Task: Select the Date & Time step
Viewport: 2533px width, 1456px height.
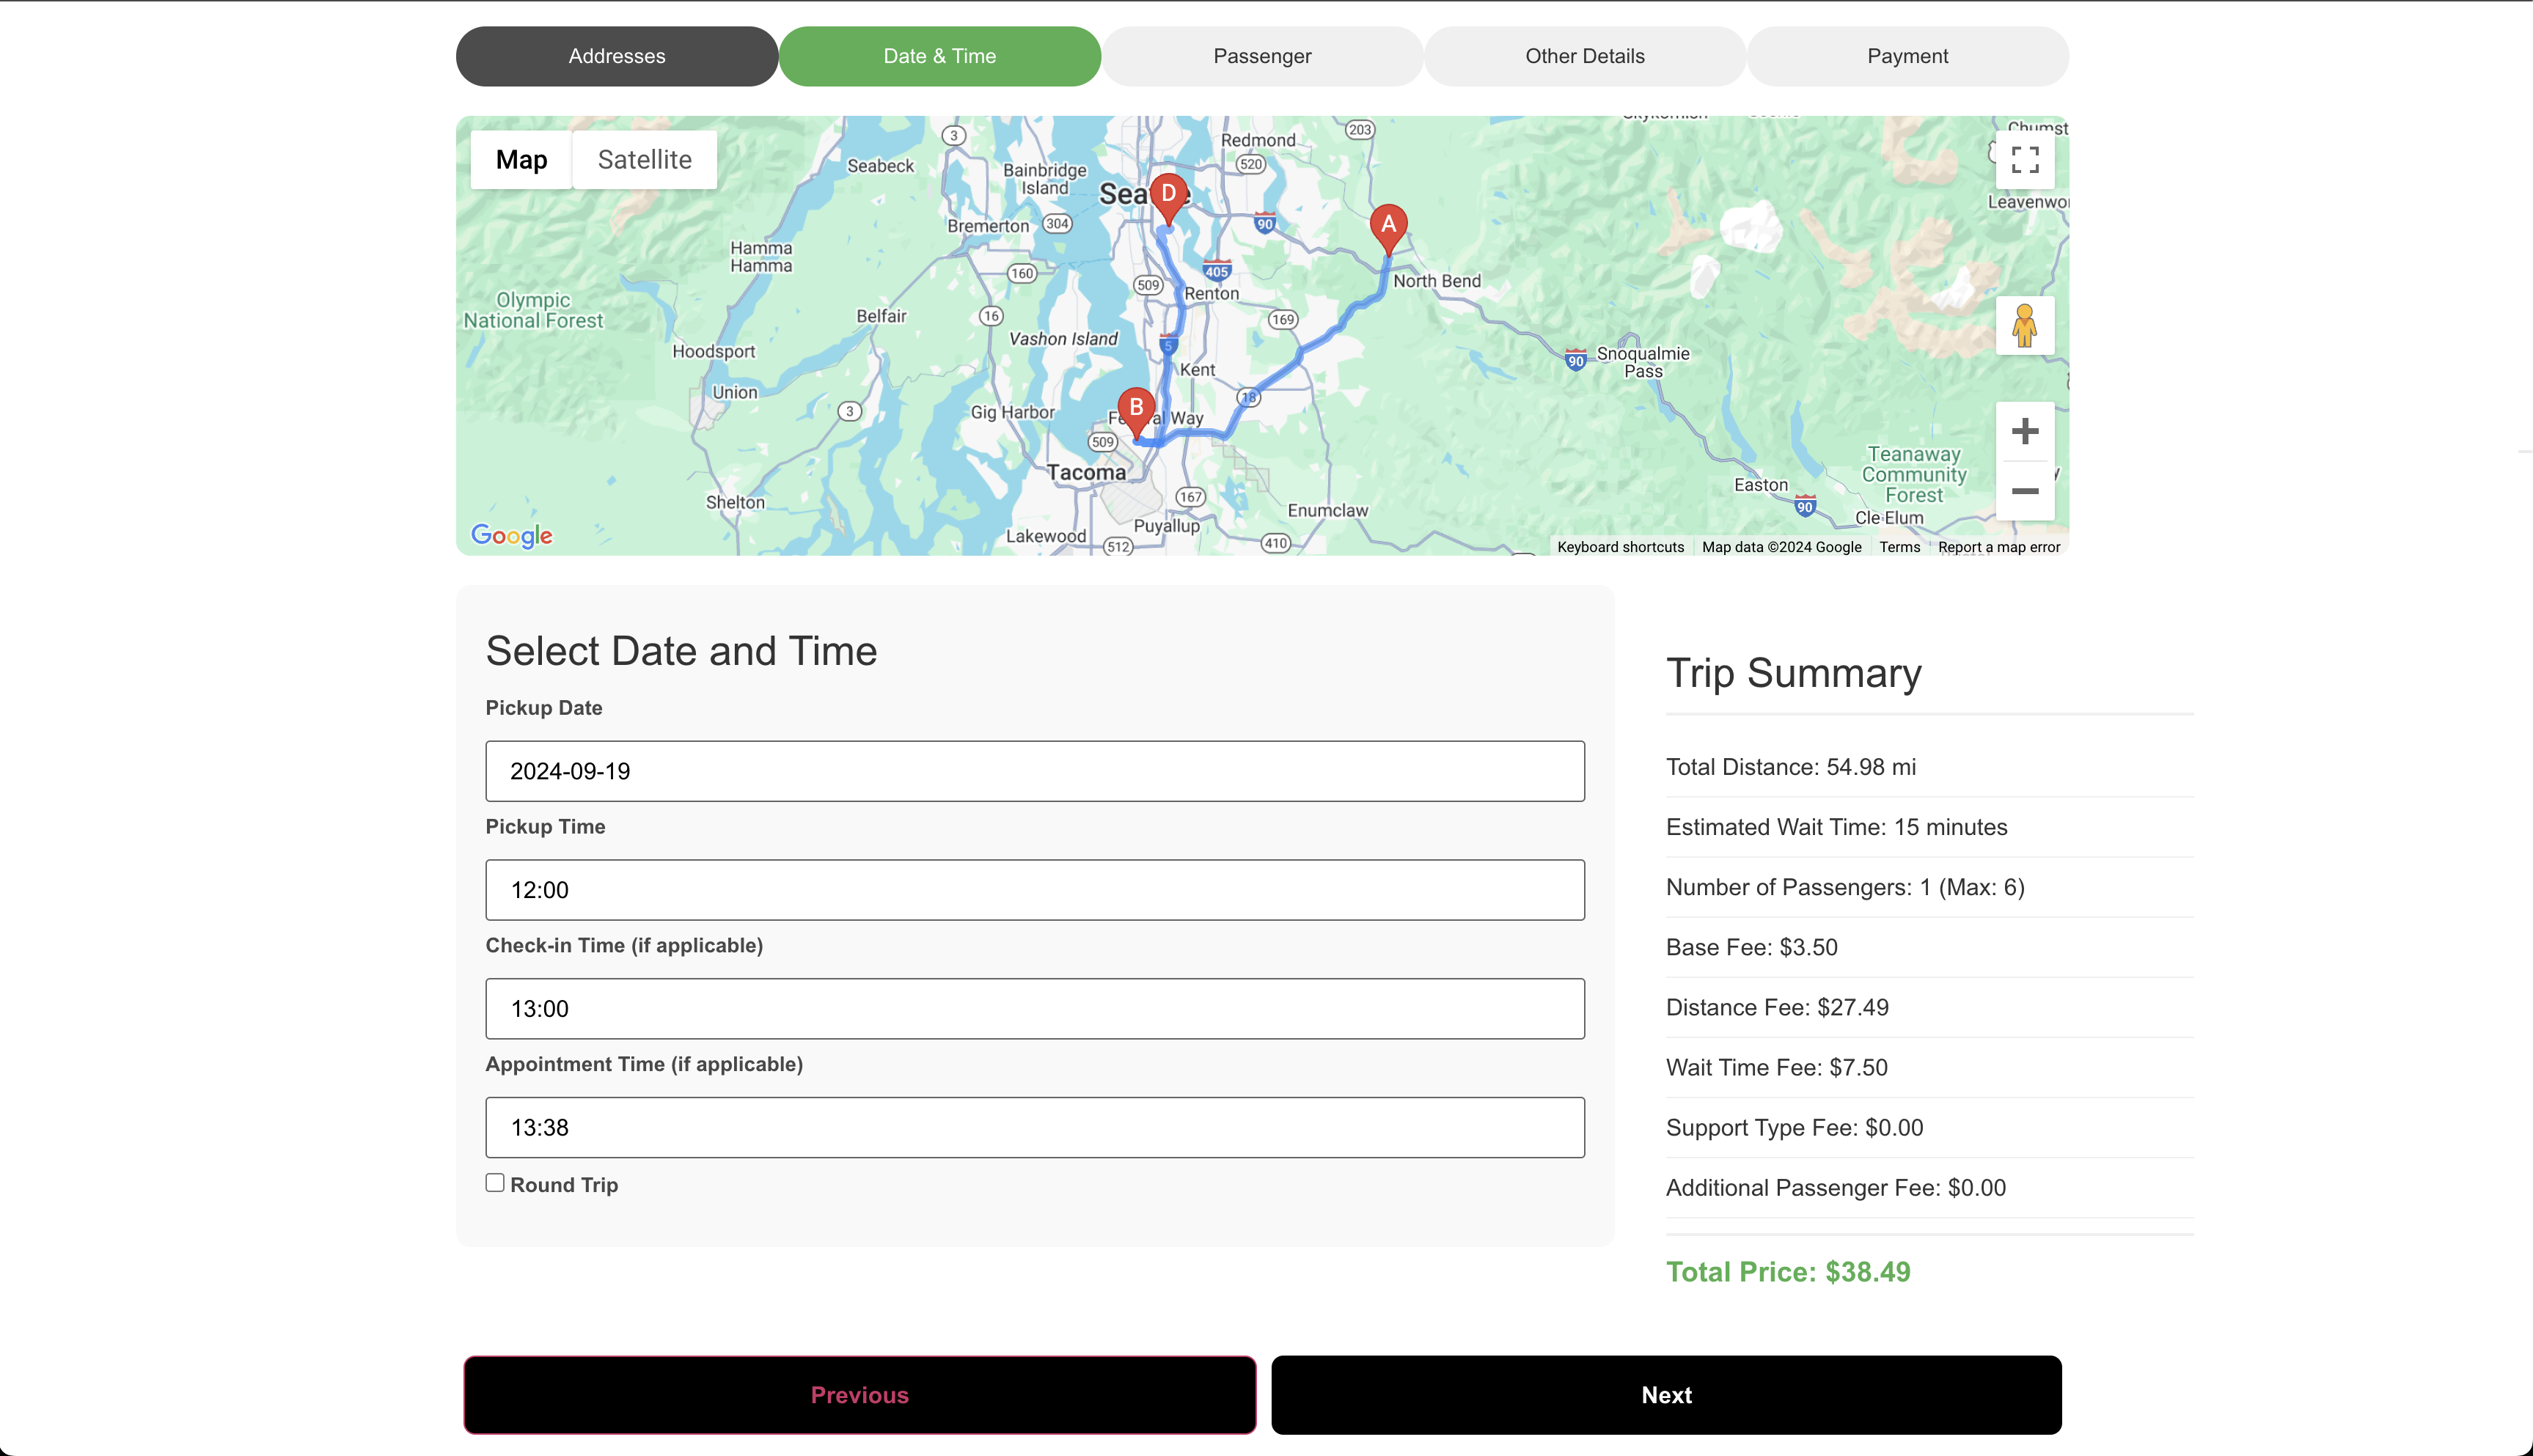Action: click(939, 56)
